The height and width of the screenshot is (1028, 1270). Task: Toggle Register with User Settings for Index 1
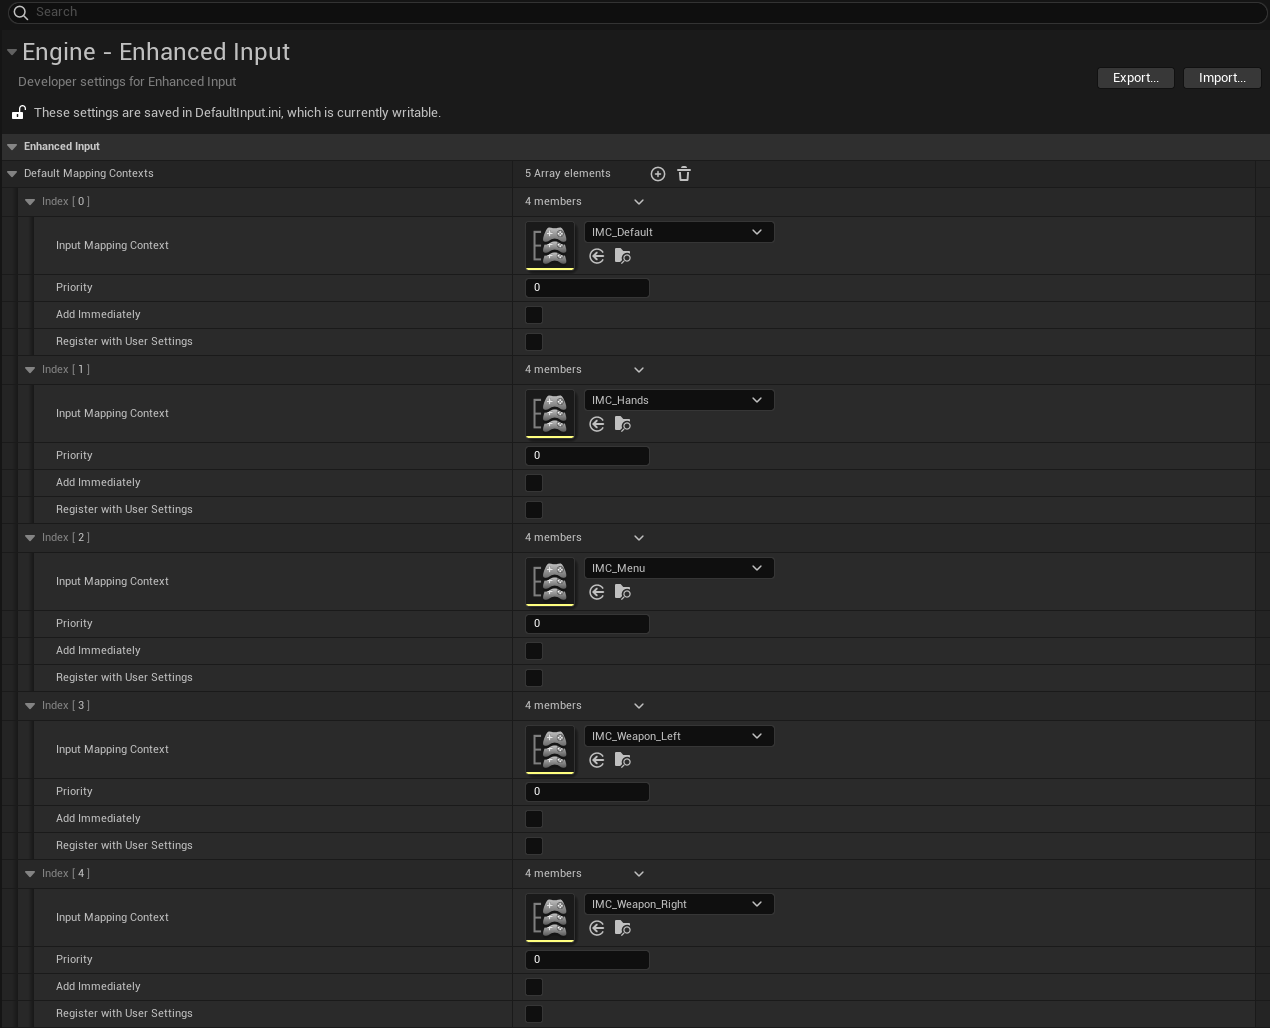[x=534, y=510]
